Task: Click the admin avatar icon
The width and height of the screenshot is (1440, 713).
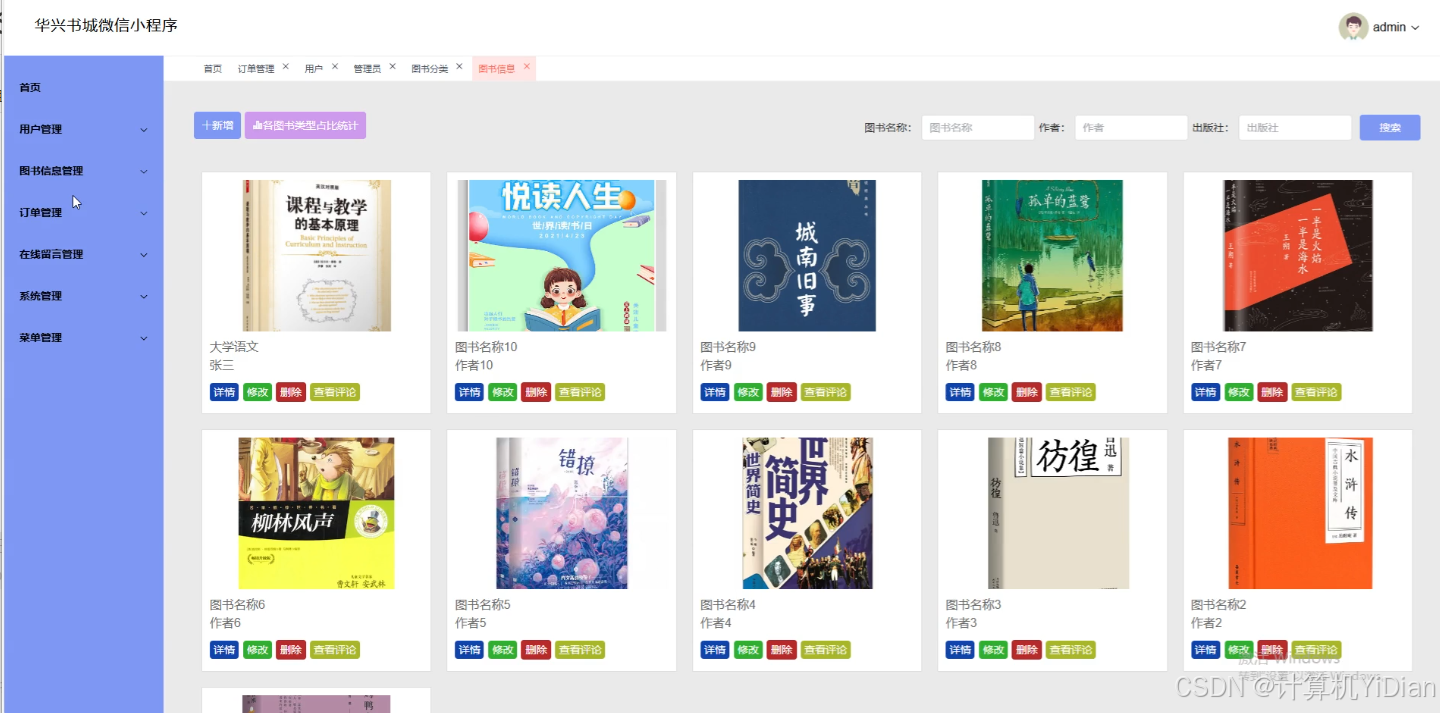Action: click(x=1353, y=27)
